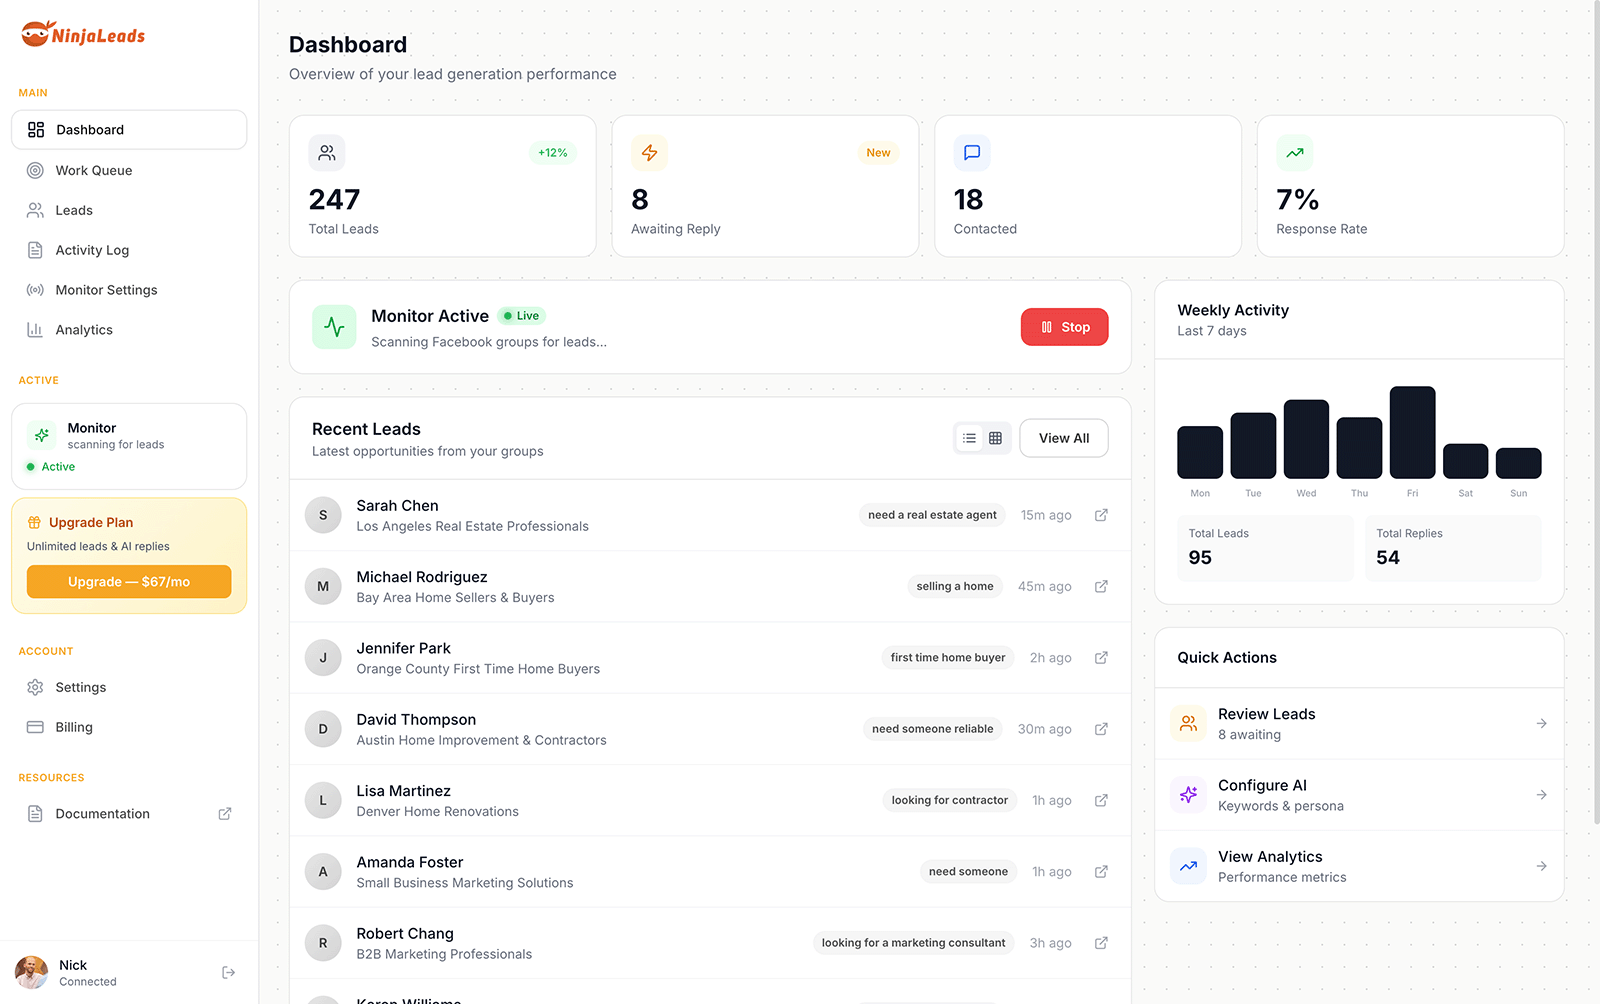Open Sarah Chen's lead via external link icon
Image resolution: width=1600 pixels, height=1004 pixels.
coord(1101,515)
